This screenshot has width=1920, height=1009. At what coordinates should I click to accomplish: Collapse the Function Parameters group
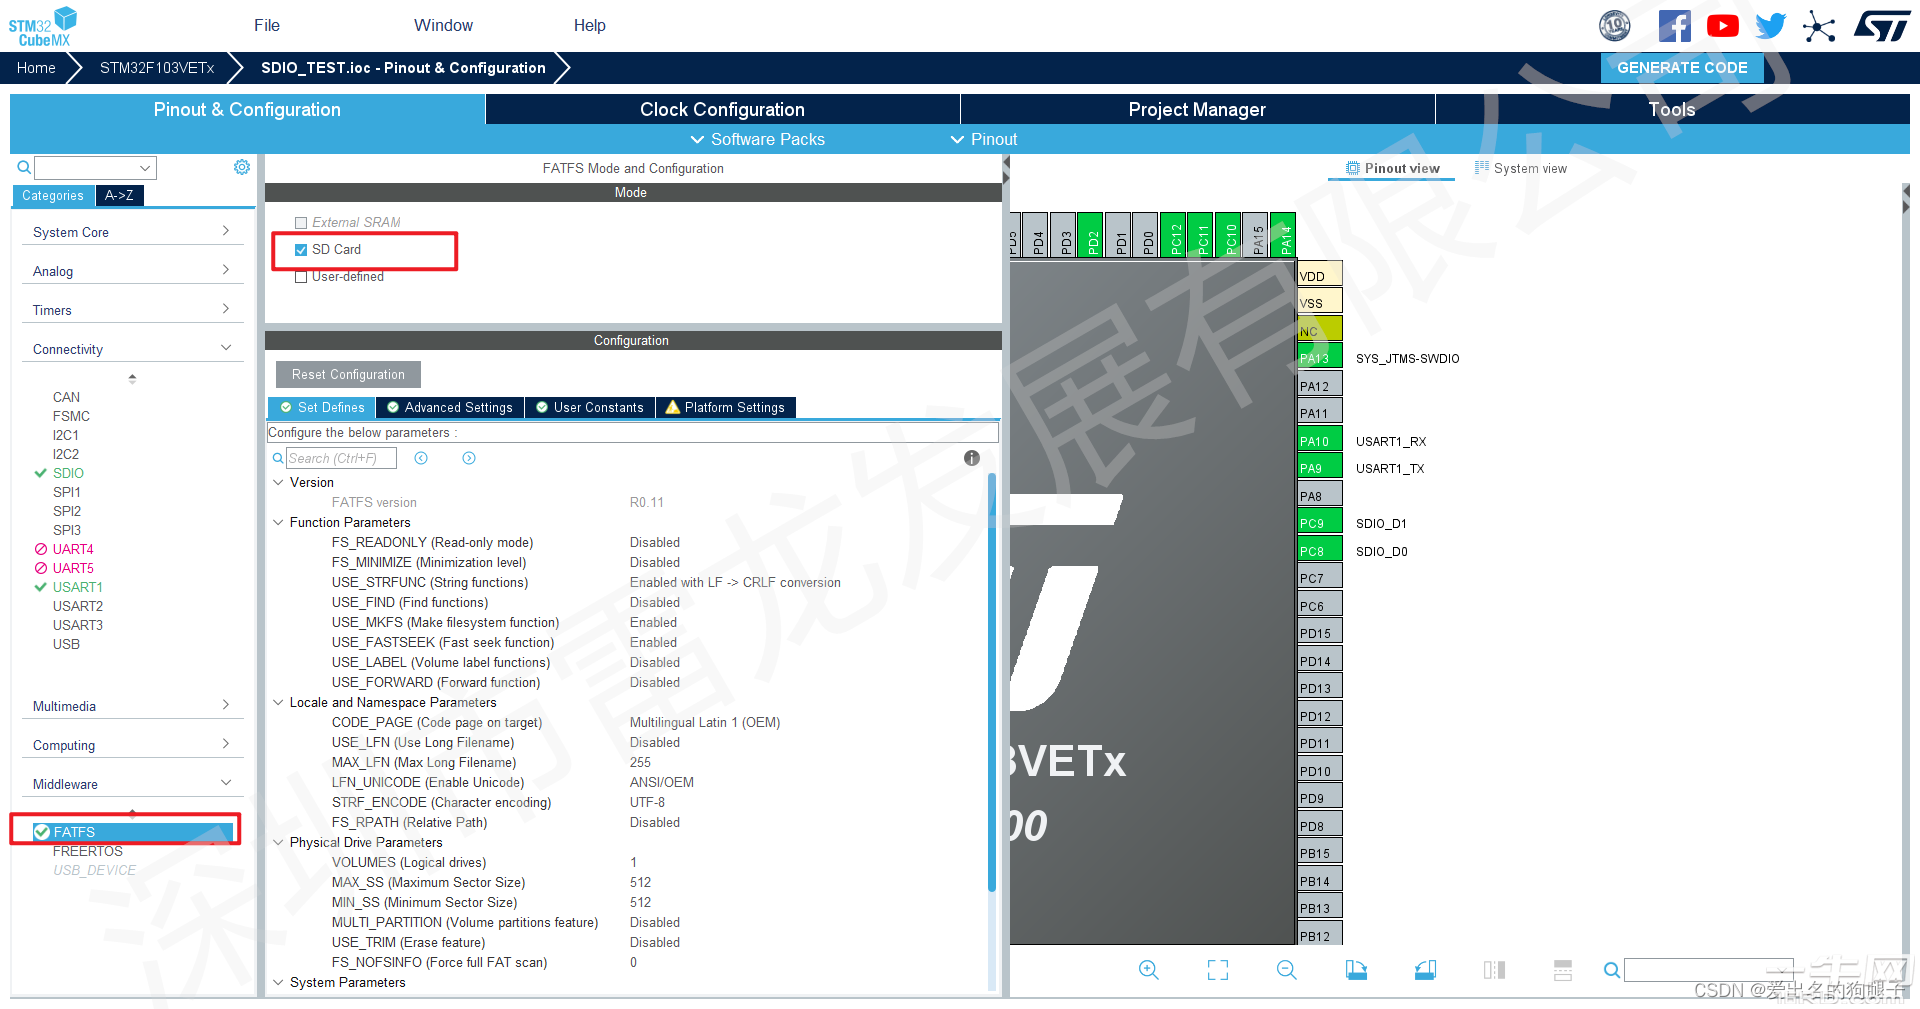(x=279, y=522)
